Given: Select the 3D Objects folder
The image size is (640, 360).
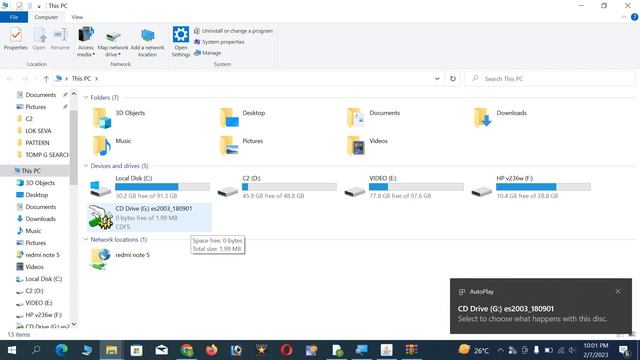Looking at the screenshot, I should [118, 118].
